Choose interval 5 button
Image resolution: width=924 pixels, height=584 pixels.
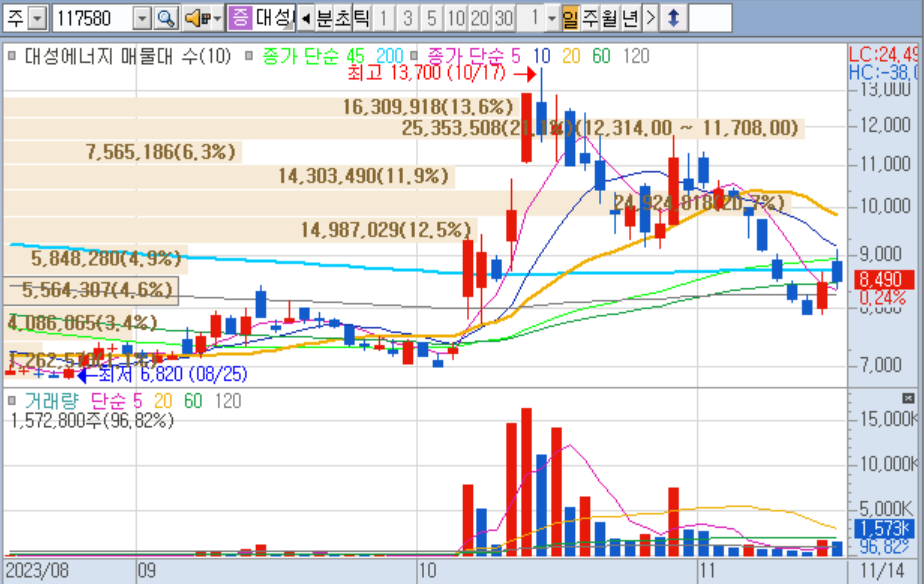click(431, 19)
